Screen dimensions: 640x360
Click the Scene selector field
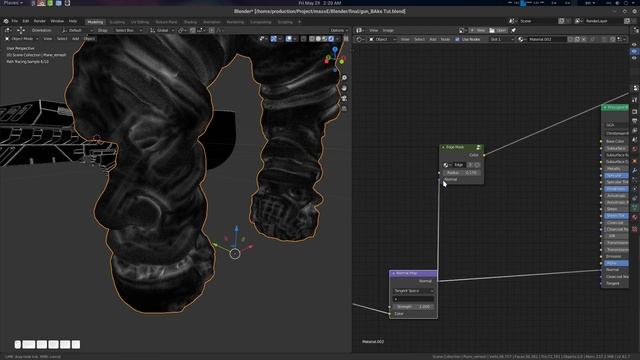(537, 21)
